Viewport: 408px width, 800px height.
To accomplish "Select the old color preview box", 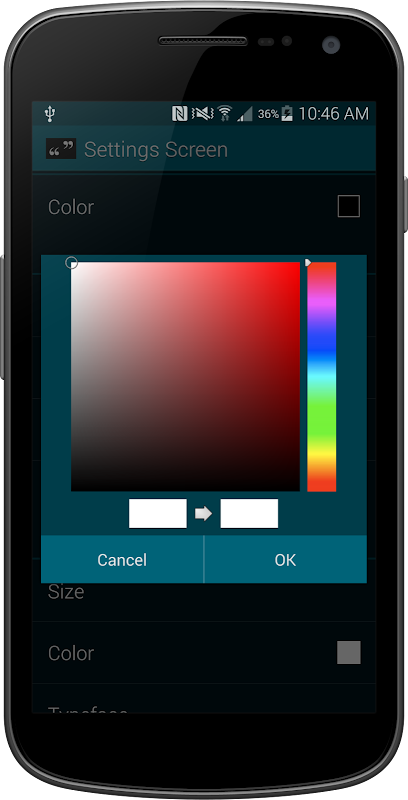I will 158,513.
